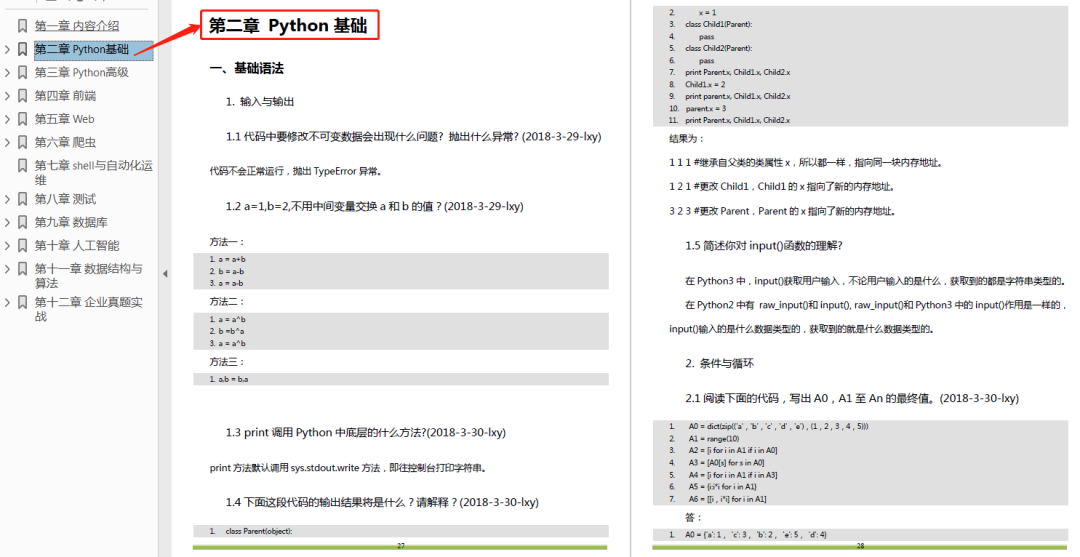Expand the 第十一章 数据结构与算法 bookmark
The height and width of the screenshot is (557, 1080).
(7, 269)
